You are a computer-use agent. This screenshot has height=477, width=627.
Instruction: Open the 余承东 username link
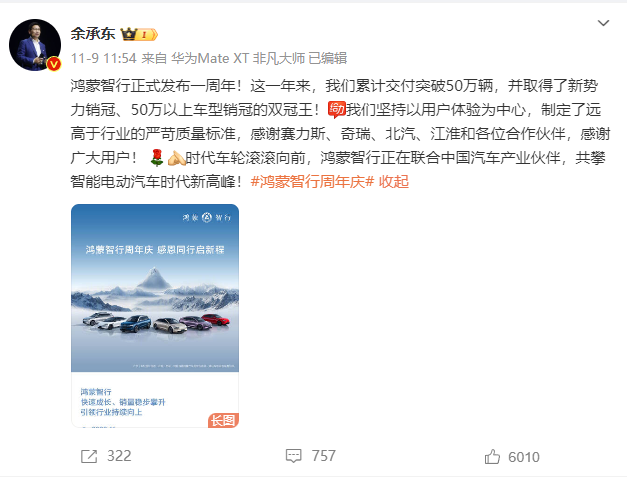(x=93, y=34)
